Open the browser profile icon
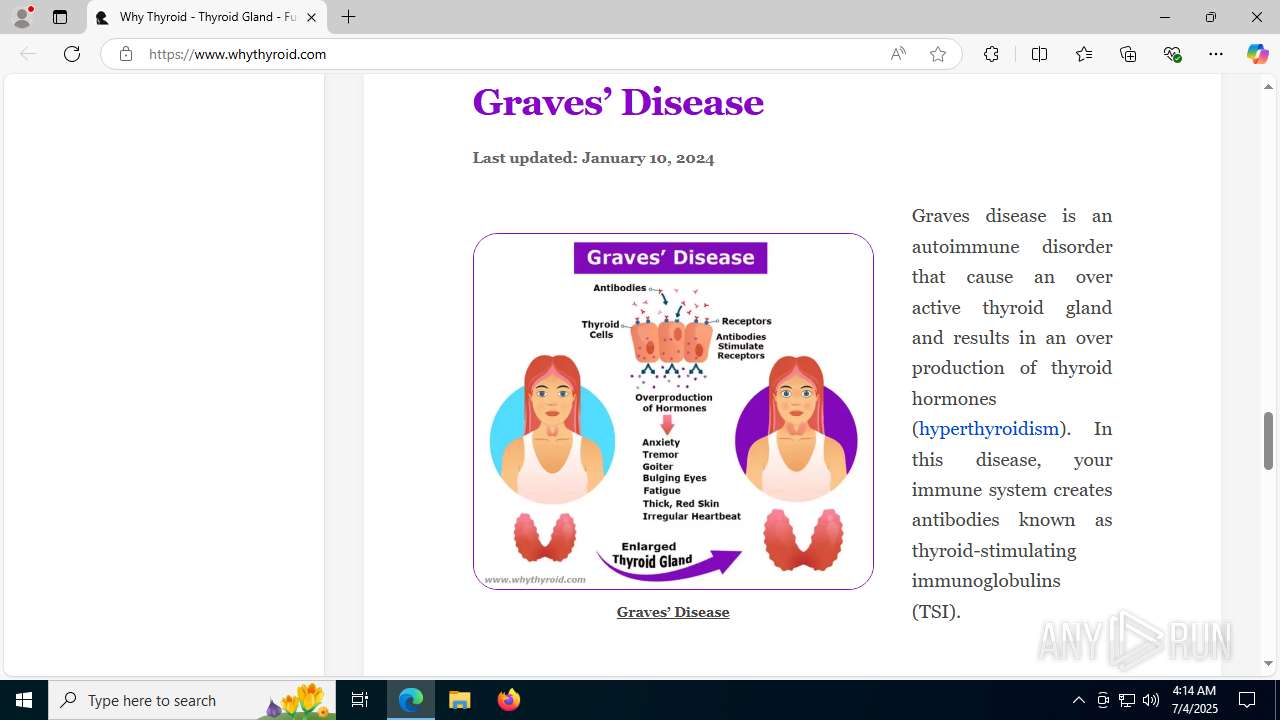 click(22, 17)
